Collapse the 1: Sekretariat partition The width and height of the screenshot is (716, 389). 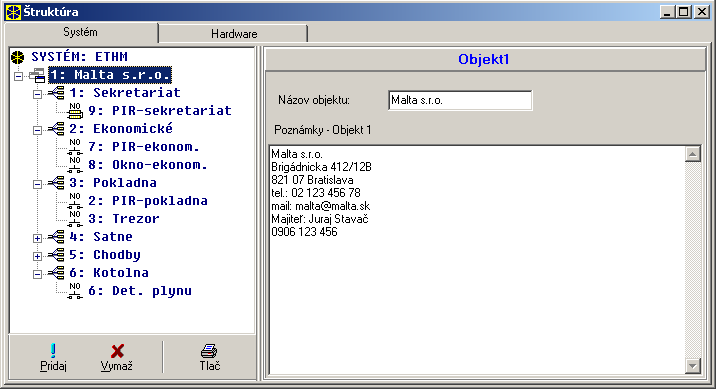(37, 94)
